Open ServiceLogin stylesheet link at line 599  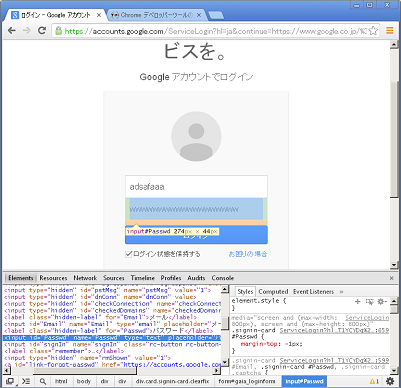tap(334, 360)
